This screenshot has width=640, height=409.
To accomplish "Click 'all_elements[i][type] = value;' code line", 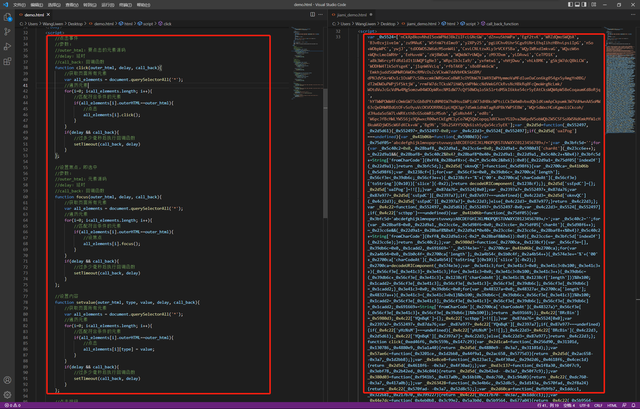I will point(119,349).
